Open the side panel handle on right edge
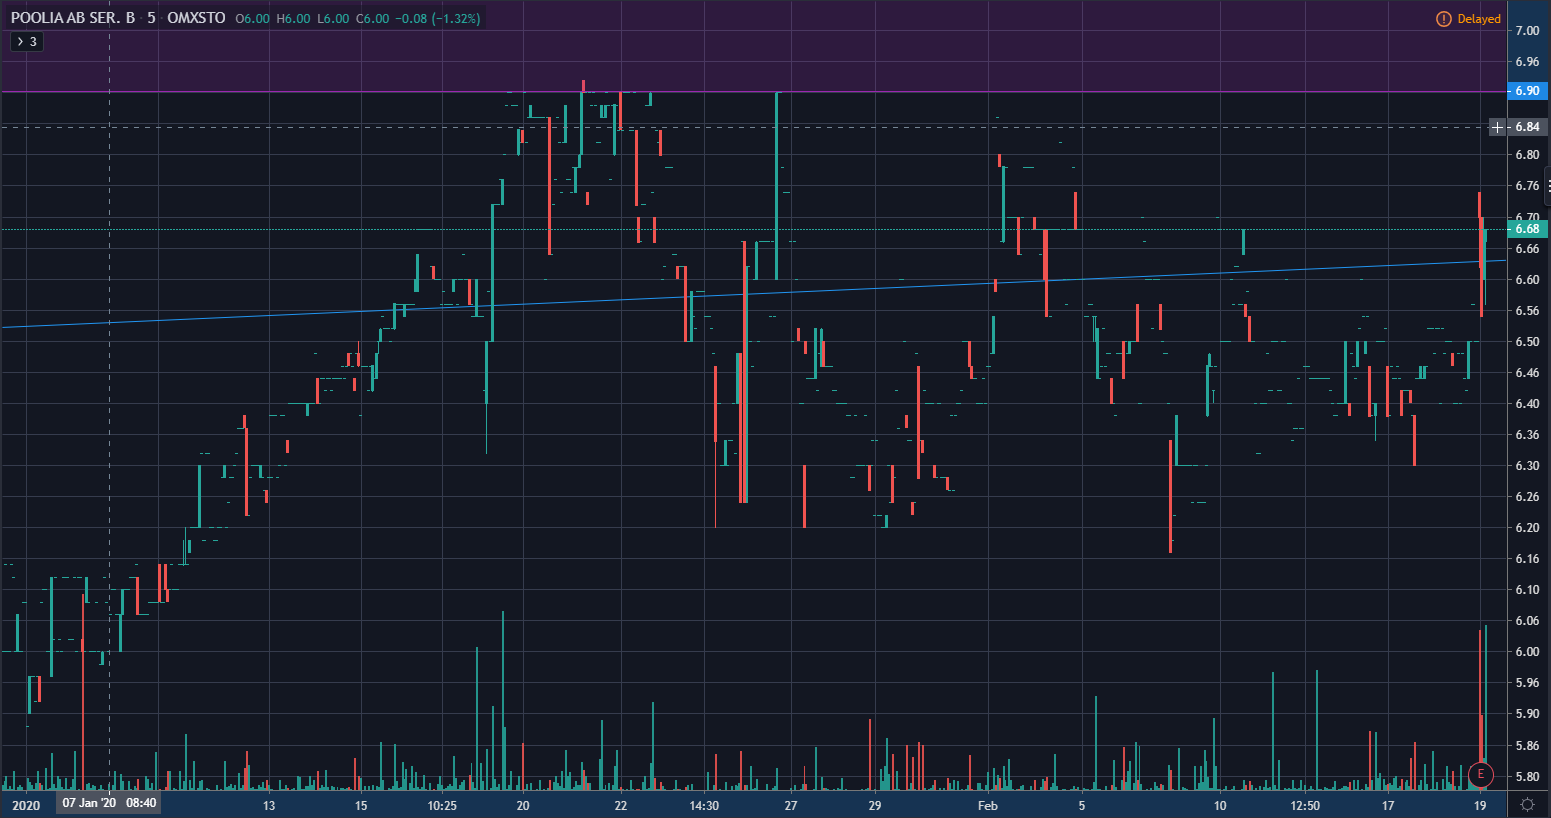The image size is (1551, 818). [1547, 184]
